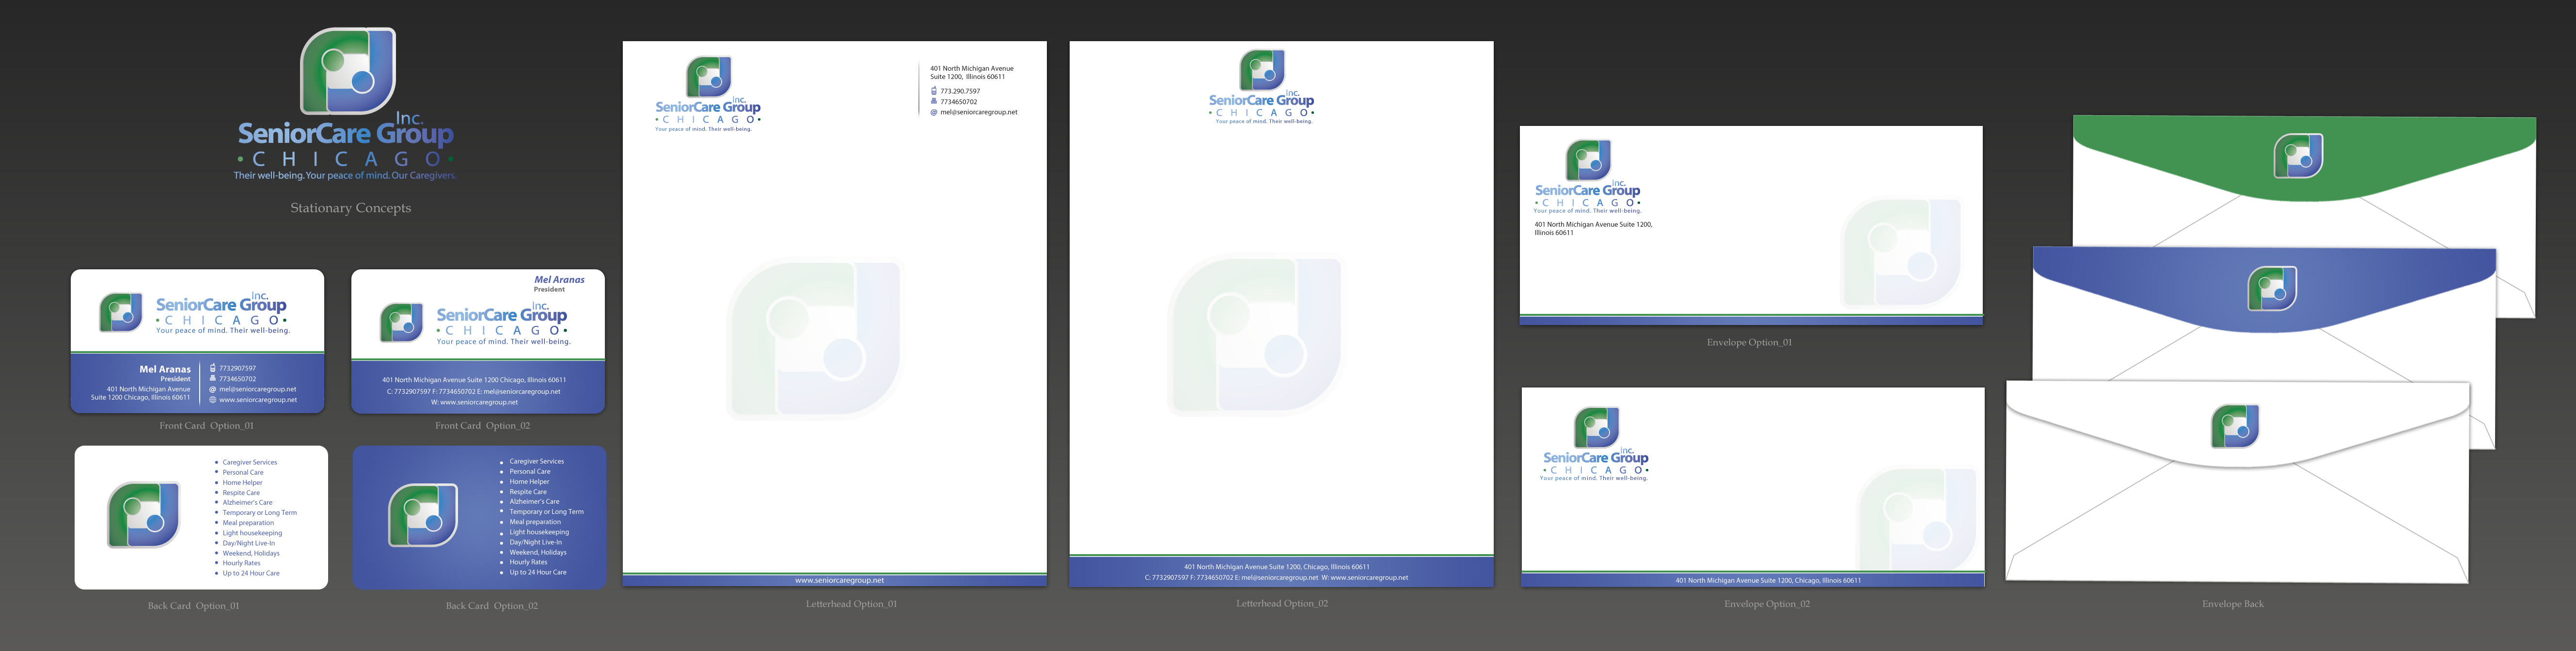Click the large SeniorCare Group logo emblem
2576x651 pixels.
348,71
